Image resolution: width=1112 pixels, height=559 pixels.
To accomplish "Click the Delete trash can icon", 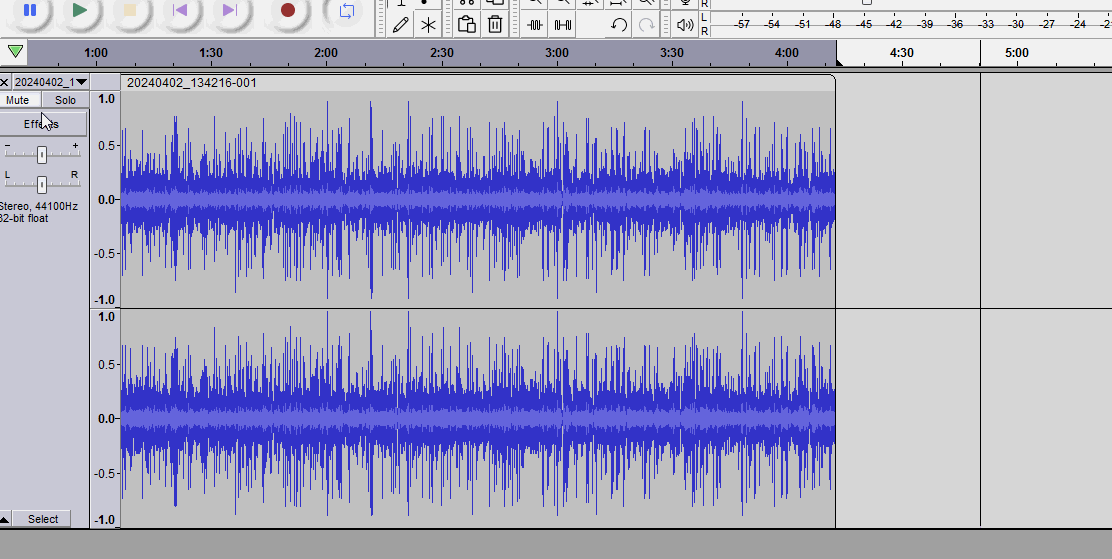I will [495, 25].
